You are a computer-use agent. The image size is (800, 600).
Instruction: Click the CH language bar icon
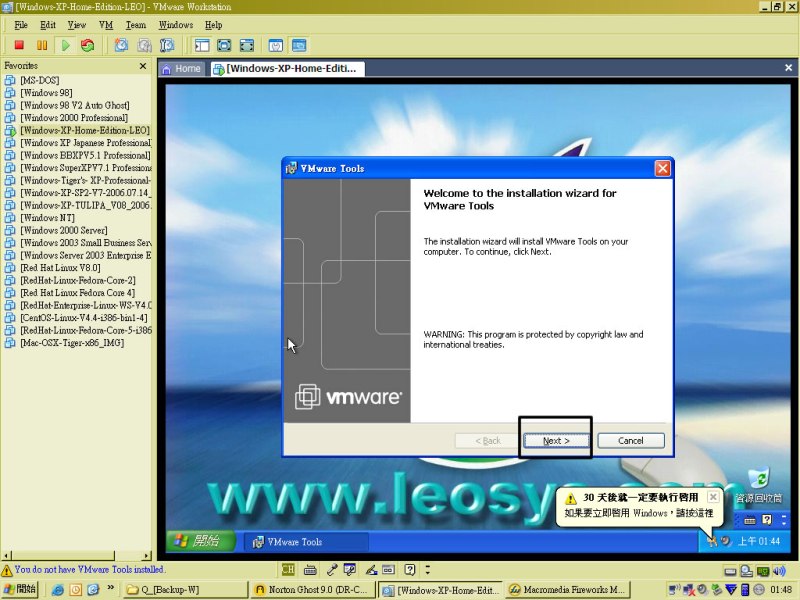pos(288,569)
